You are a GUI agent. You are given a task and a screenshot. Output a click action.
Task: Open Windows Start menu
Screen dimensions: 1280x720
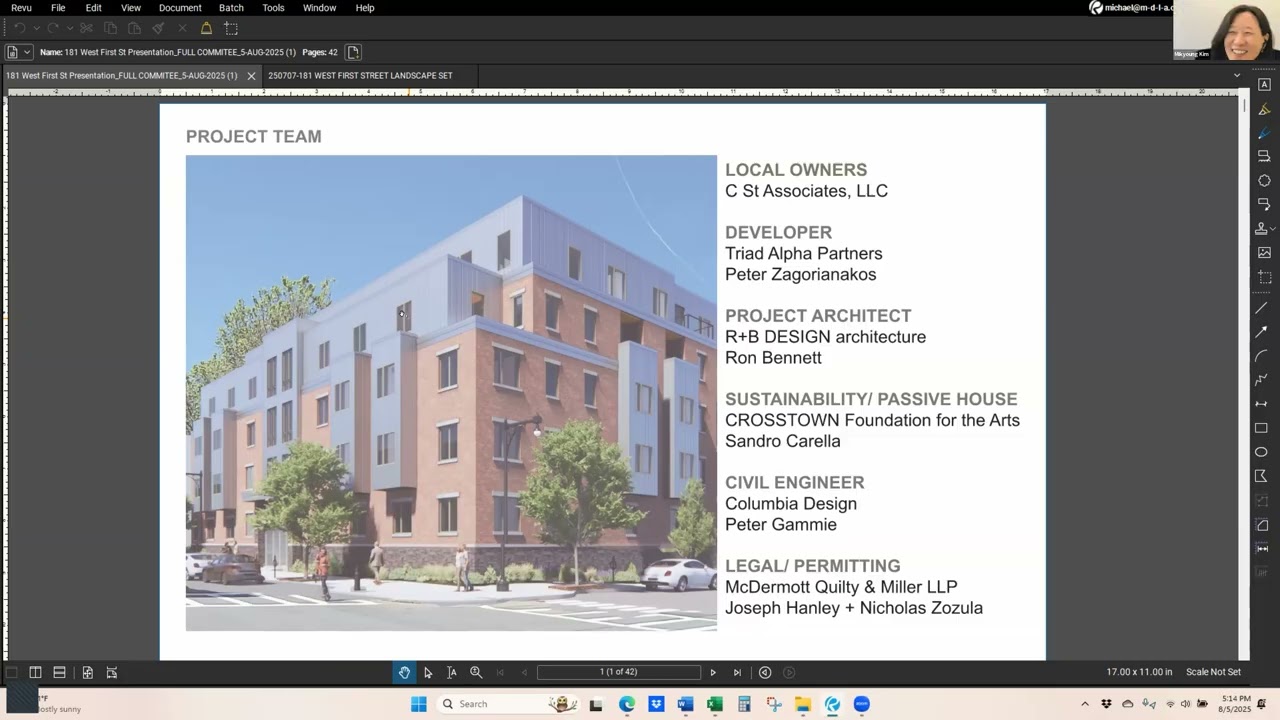[419, 704]
